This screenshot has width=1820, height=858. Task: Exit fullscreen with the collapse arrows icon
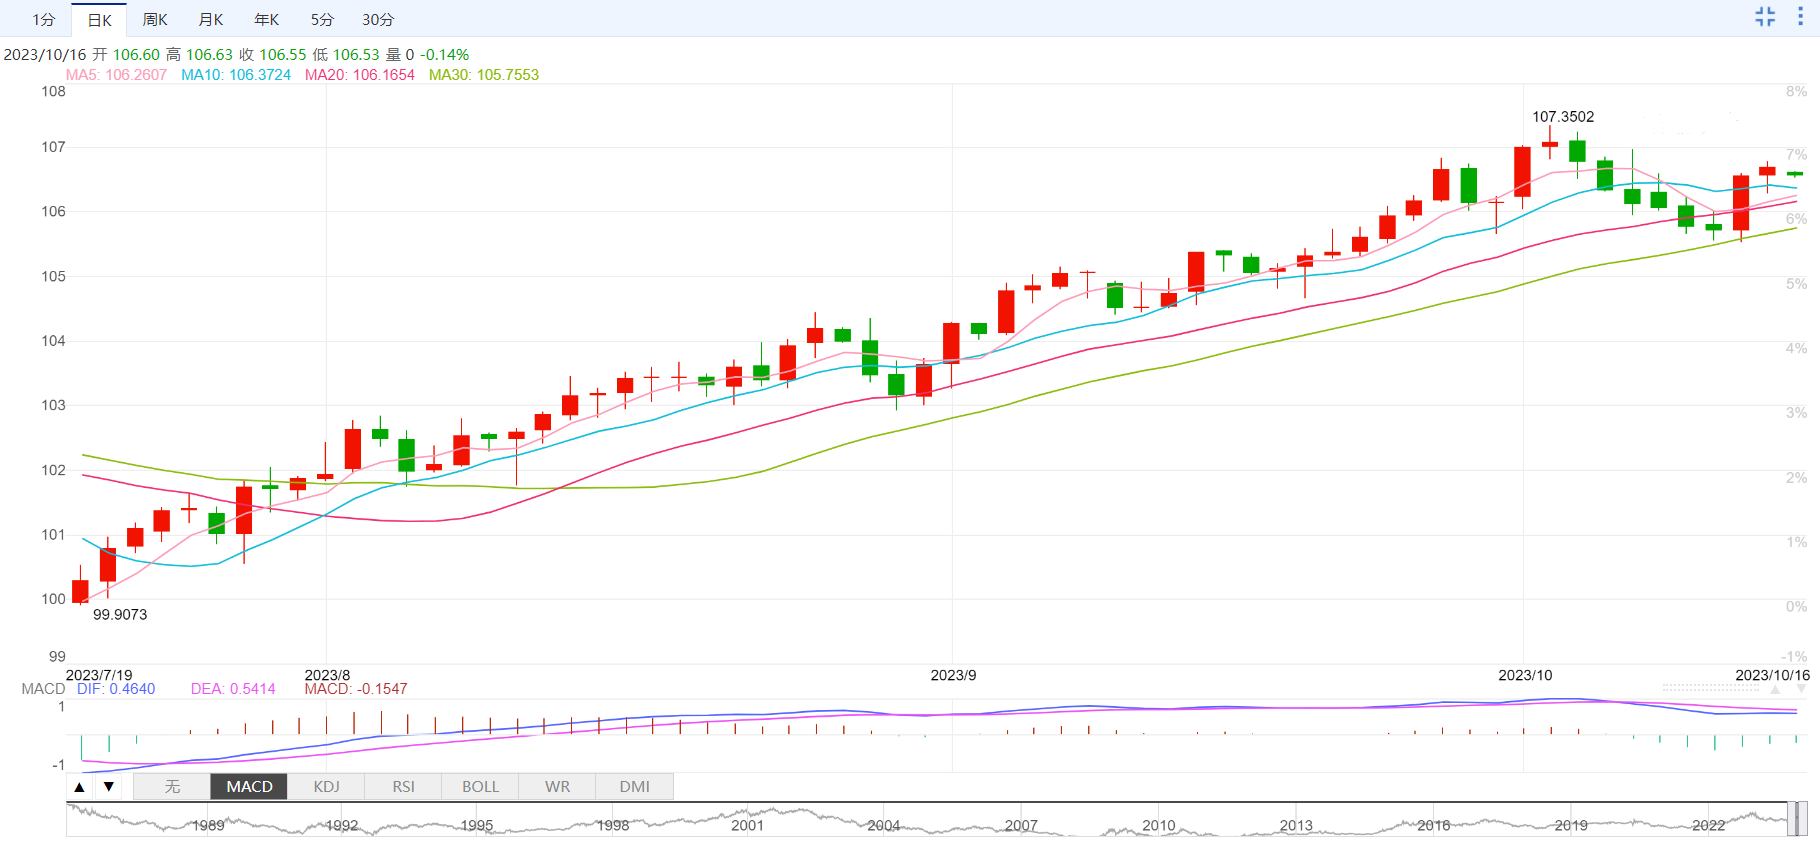point(1765,16)
